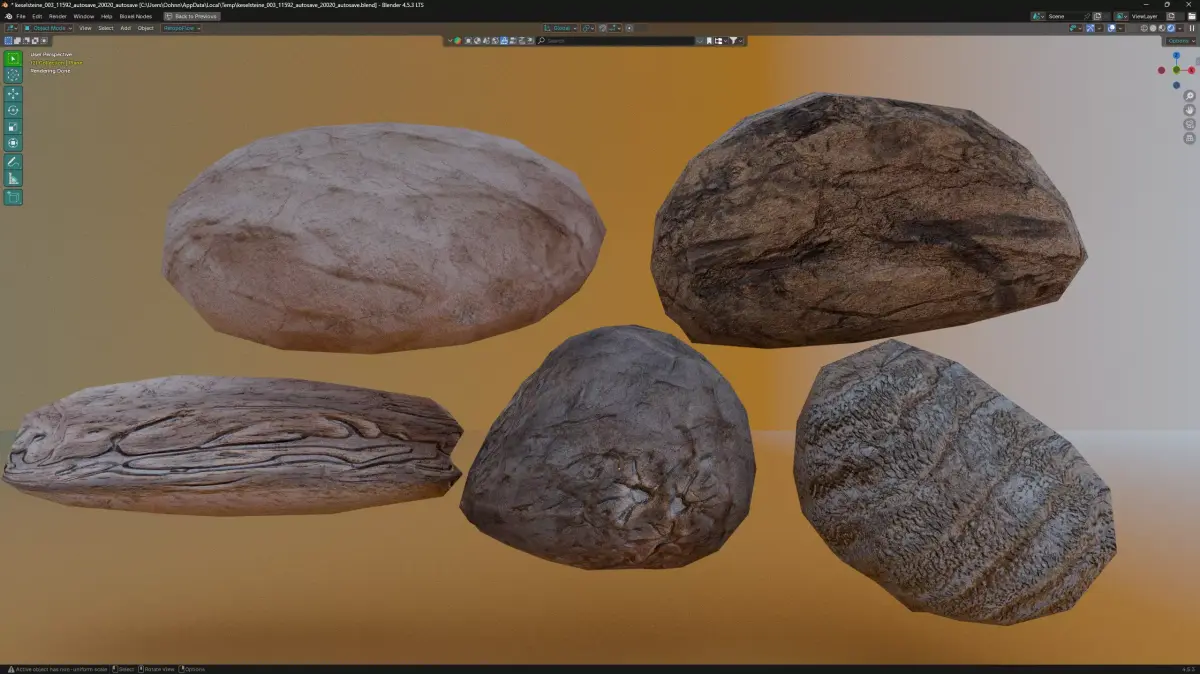The height and width of the screenshot is (674, 1200).
Task: Toggle the active blue filter icon in search bar
Action: tap(503, 41)
